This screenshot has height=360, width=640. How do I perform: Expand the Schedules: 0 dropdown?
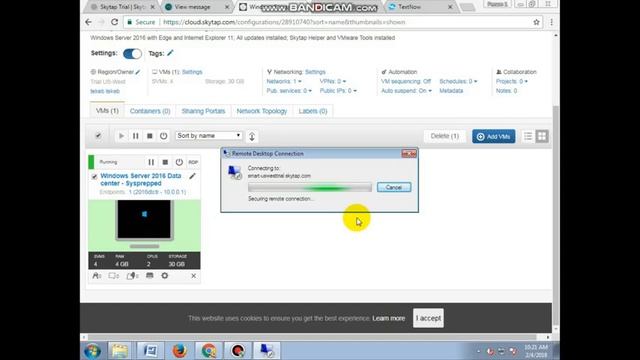coord(458,81)
